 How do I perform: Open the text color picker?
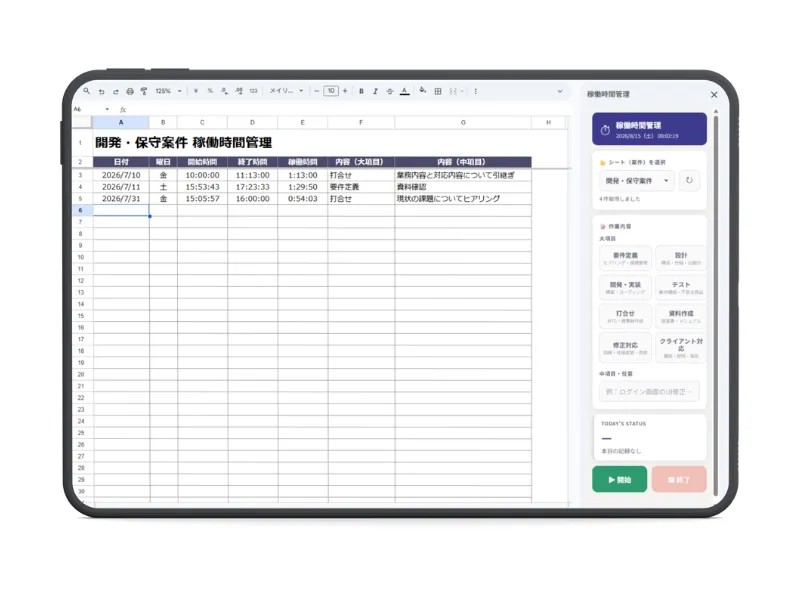click(405, 91)
